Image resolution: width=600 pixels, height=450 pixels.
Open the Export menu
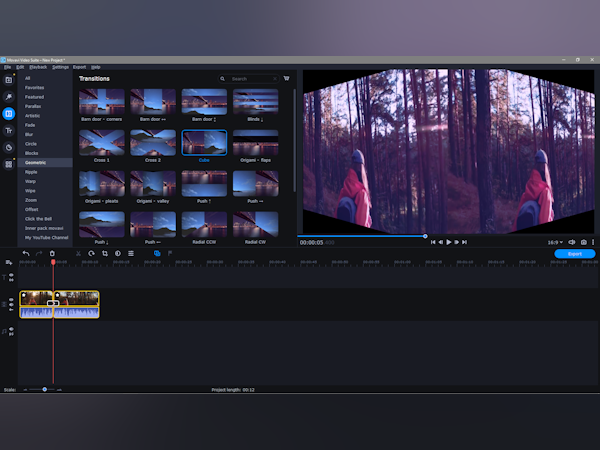coord(80,67)
